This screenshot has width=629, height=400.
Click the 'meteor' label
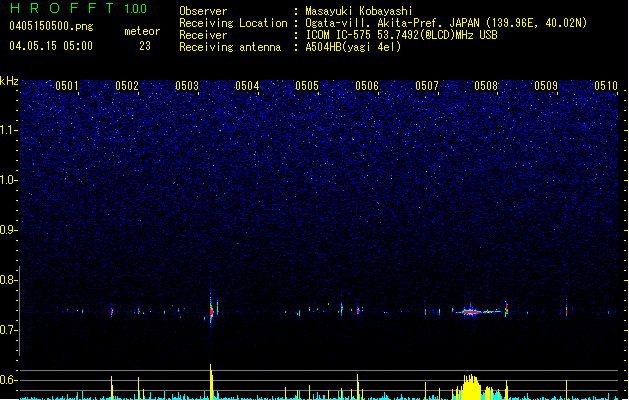142,31
